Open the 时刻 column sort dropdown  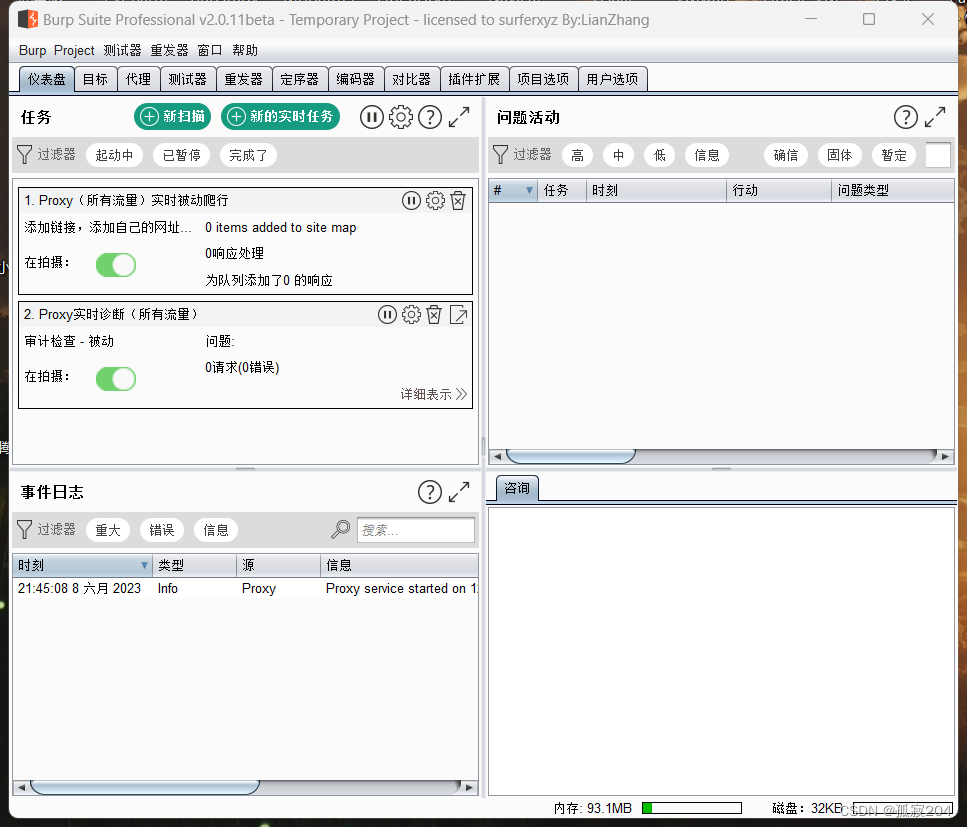click(x=140, y=565)
